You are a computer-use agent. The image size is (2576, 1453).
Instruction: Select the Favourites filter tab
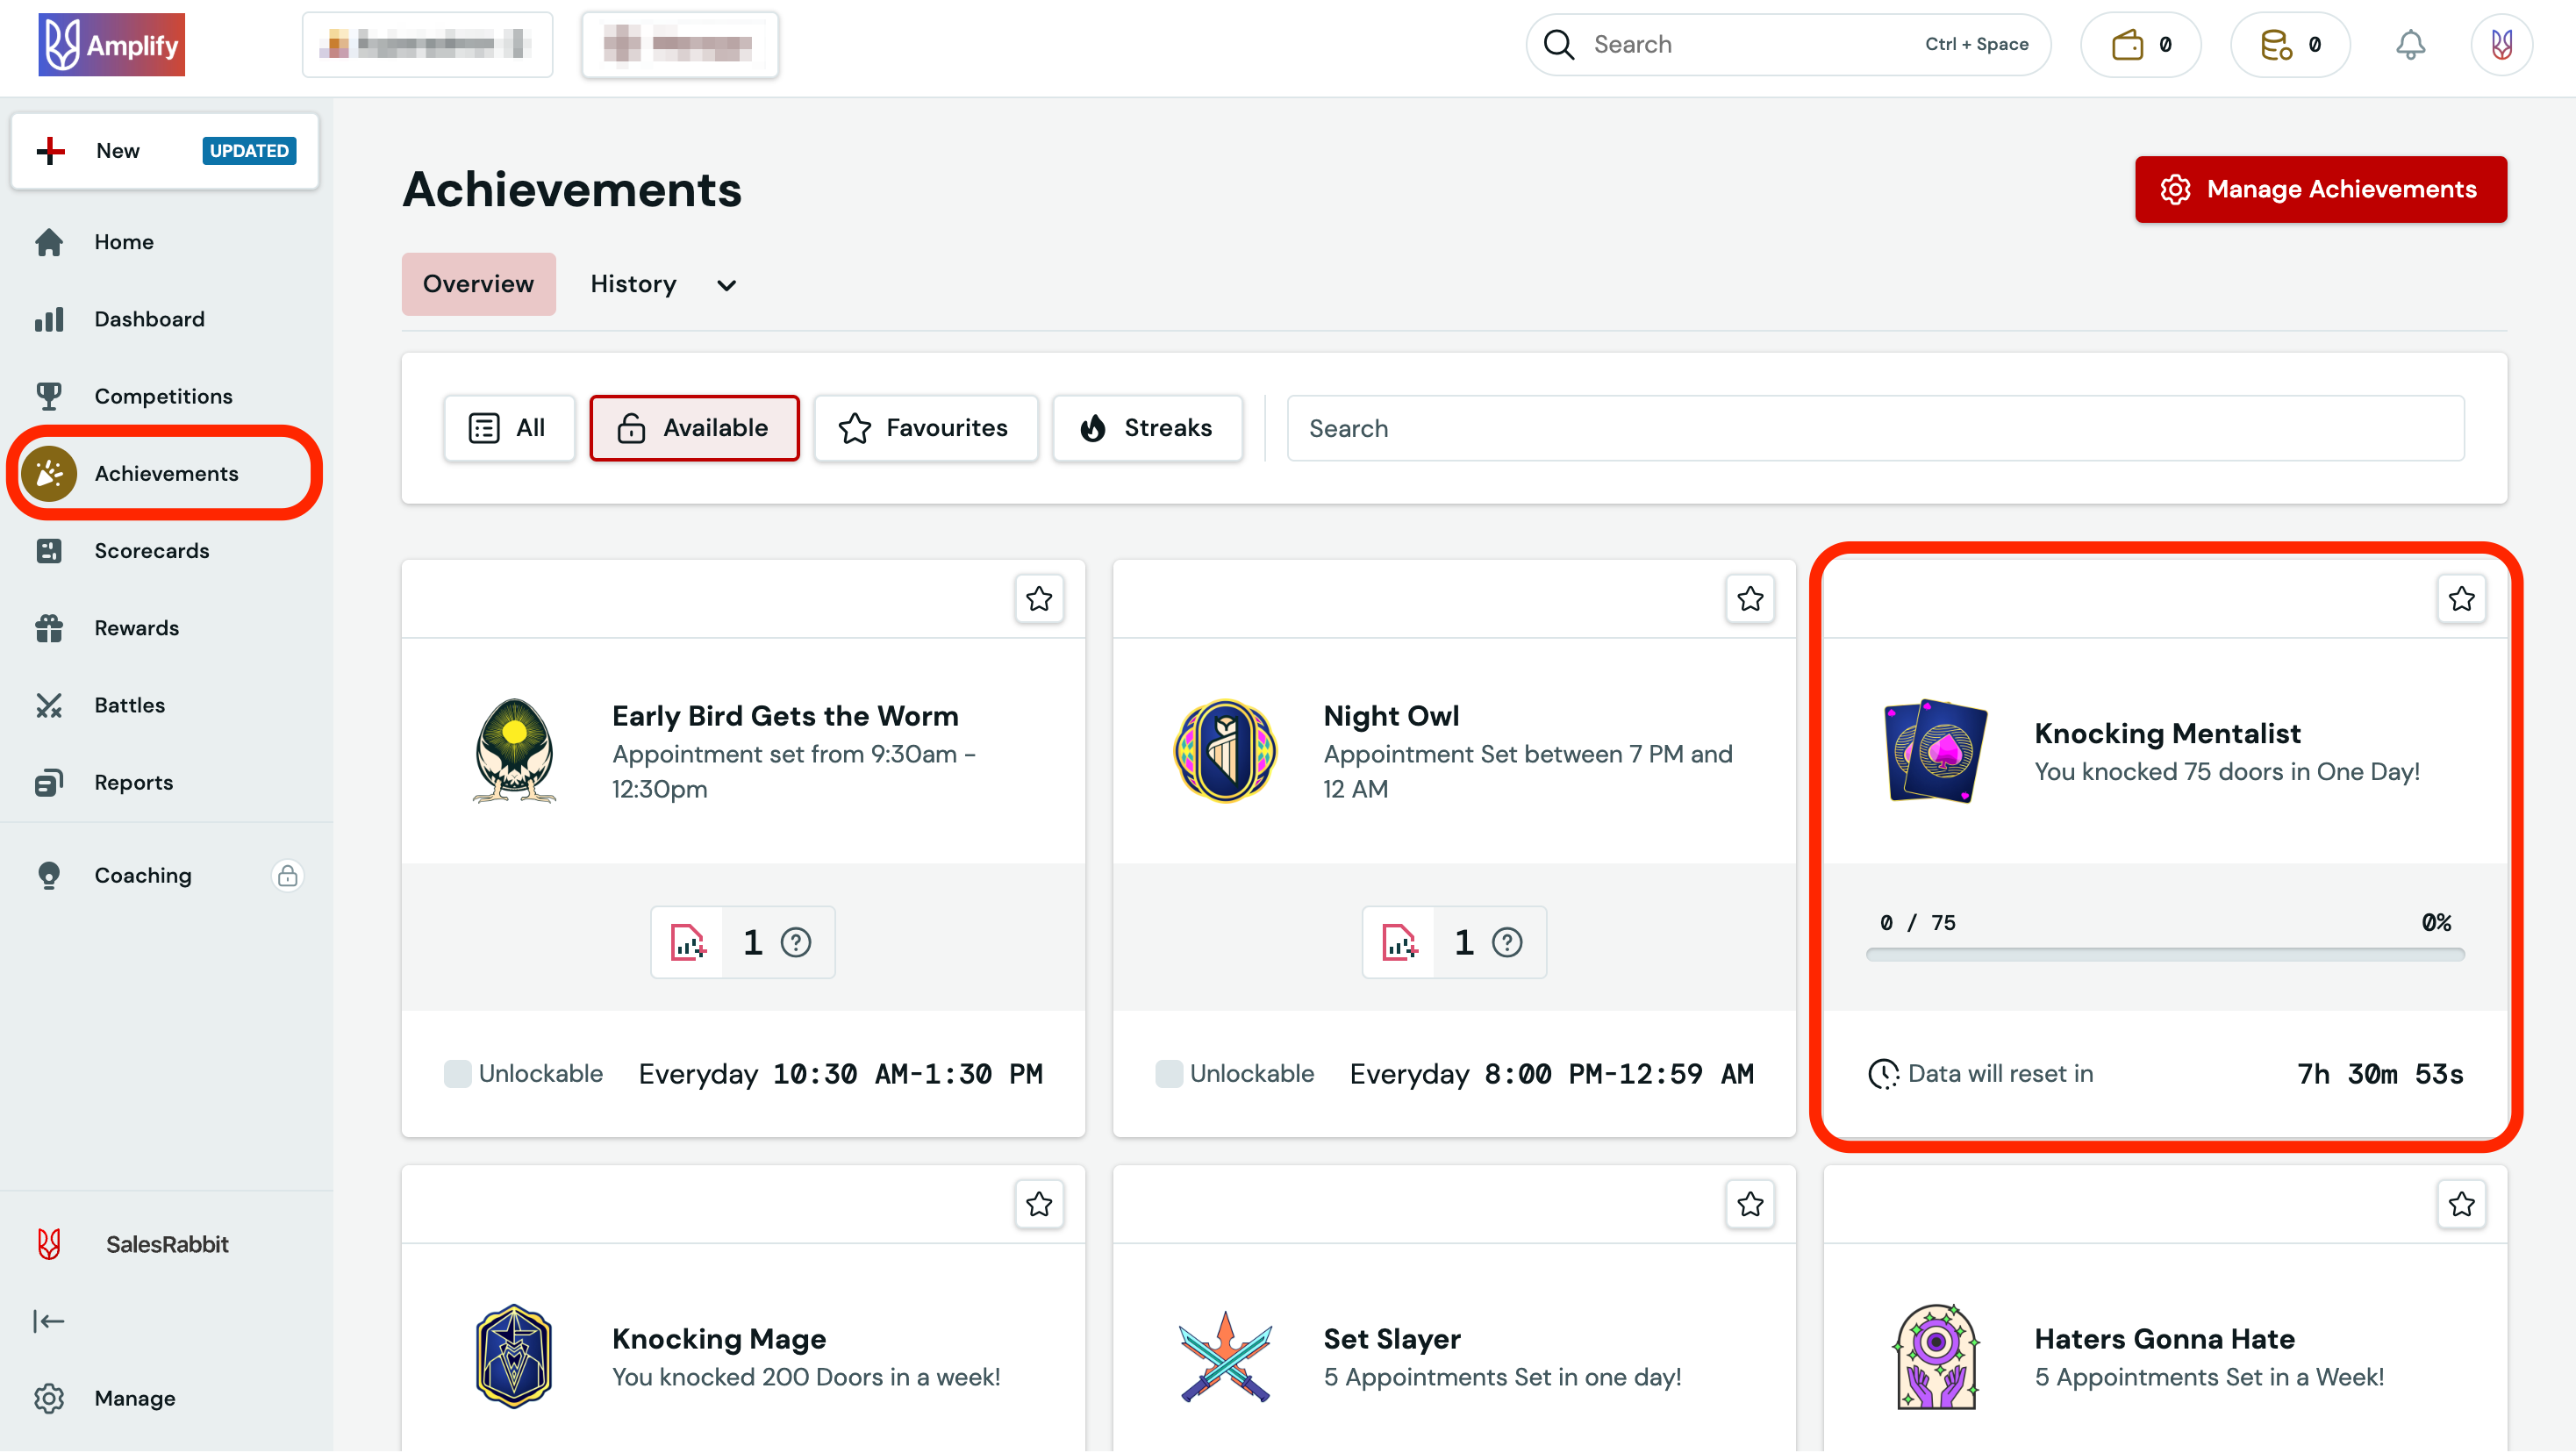coord(925,428)
